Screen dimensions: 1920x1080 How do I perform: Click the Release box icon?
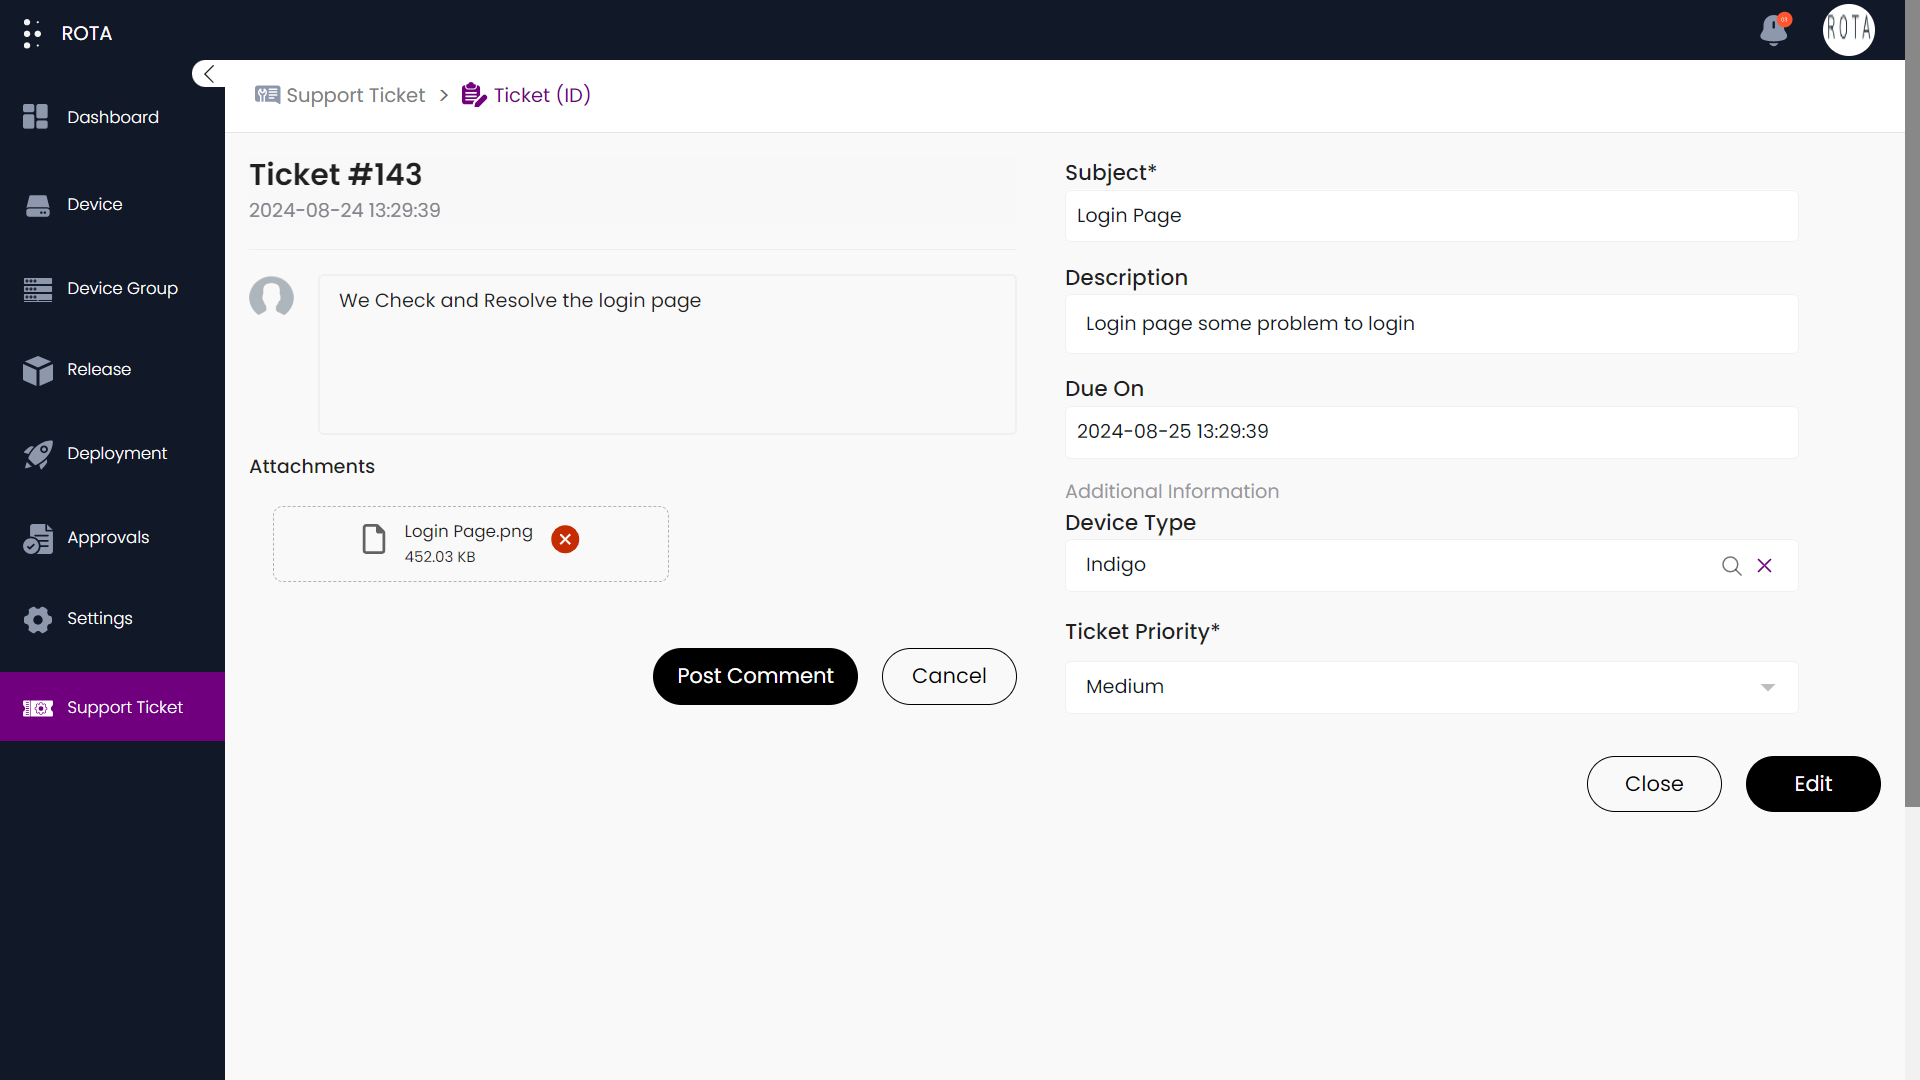coord(37,370)
